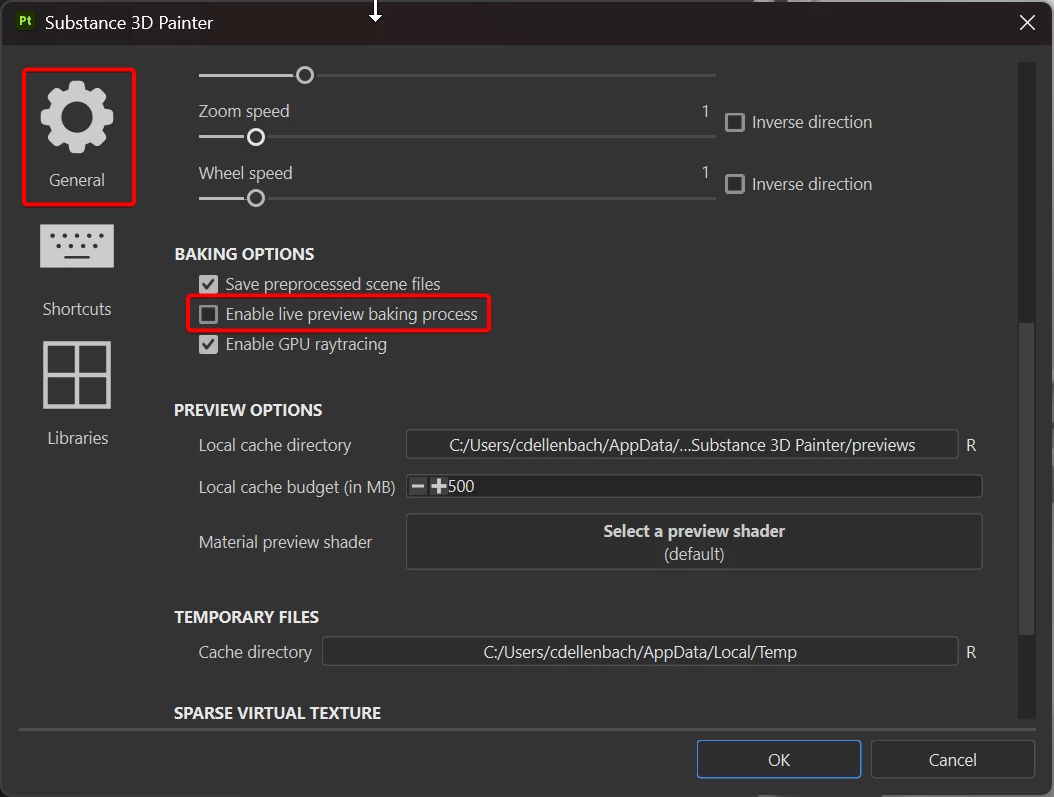Reset Local cache directory with R

[x=971, y=445]
